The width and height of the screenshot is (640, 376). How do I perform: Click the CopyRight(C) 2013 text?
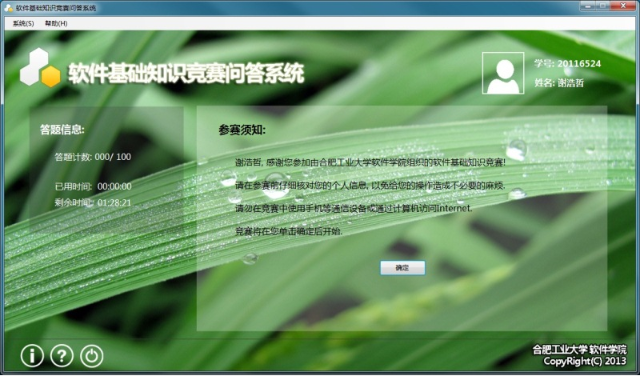pyautogui.click(x=585, y=361)
